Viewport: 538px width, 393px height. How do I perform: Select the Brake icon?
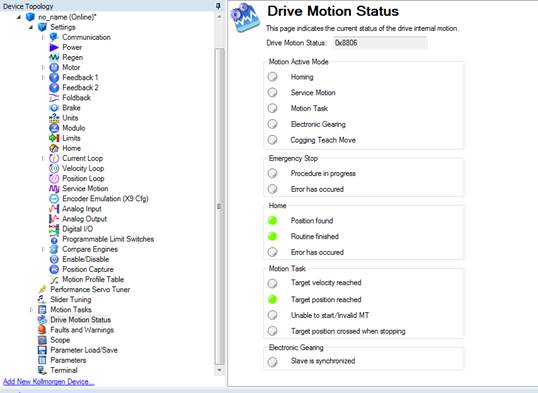click(x=54, y=108)
